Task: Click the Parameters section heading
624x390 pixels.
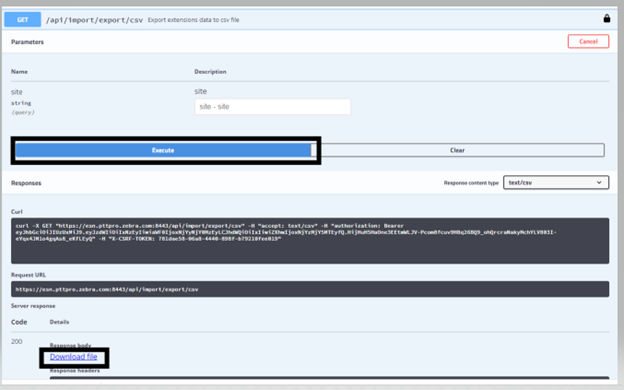Action: (x=27, y=42)
